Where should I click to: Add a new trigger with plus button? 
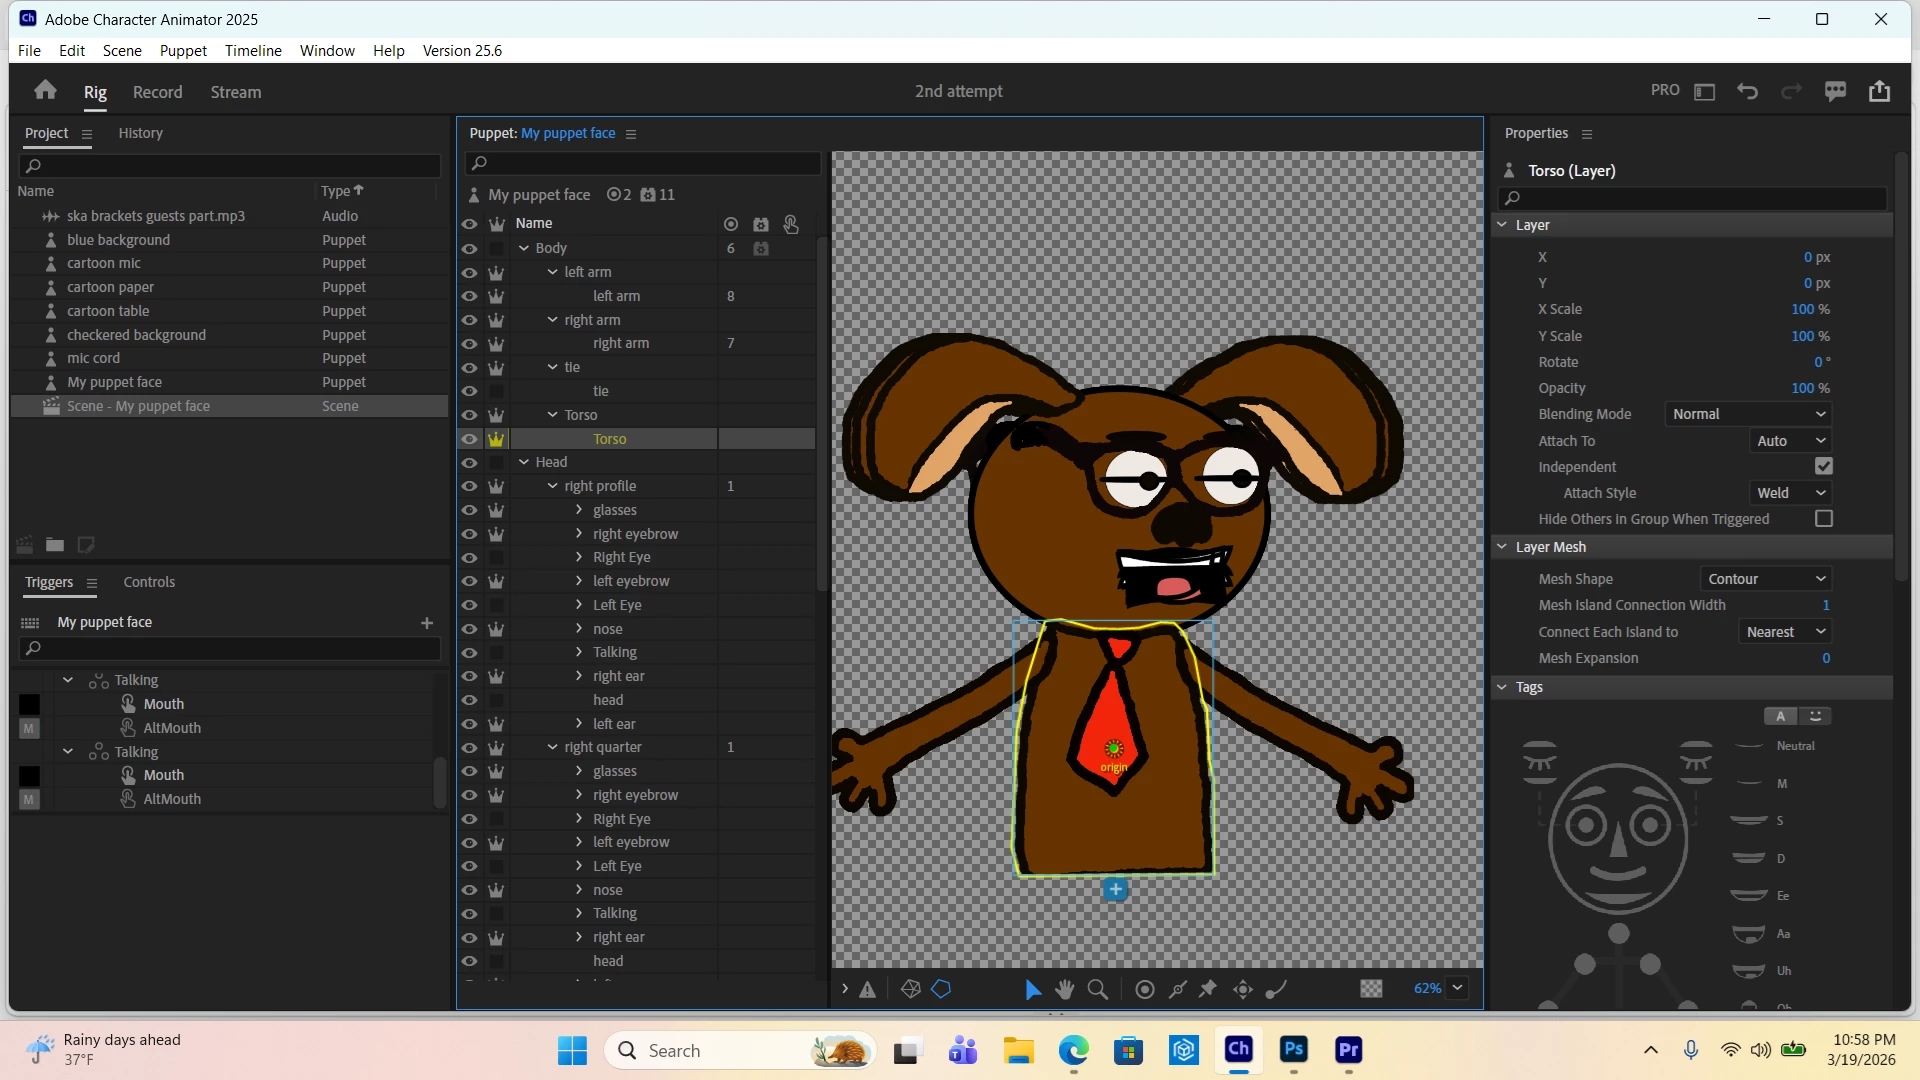click(x=427, y=622)
